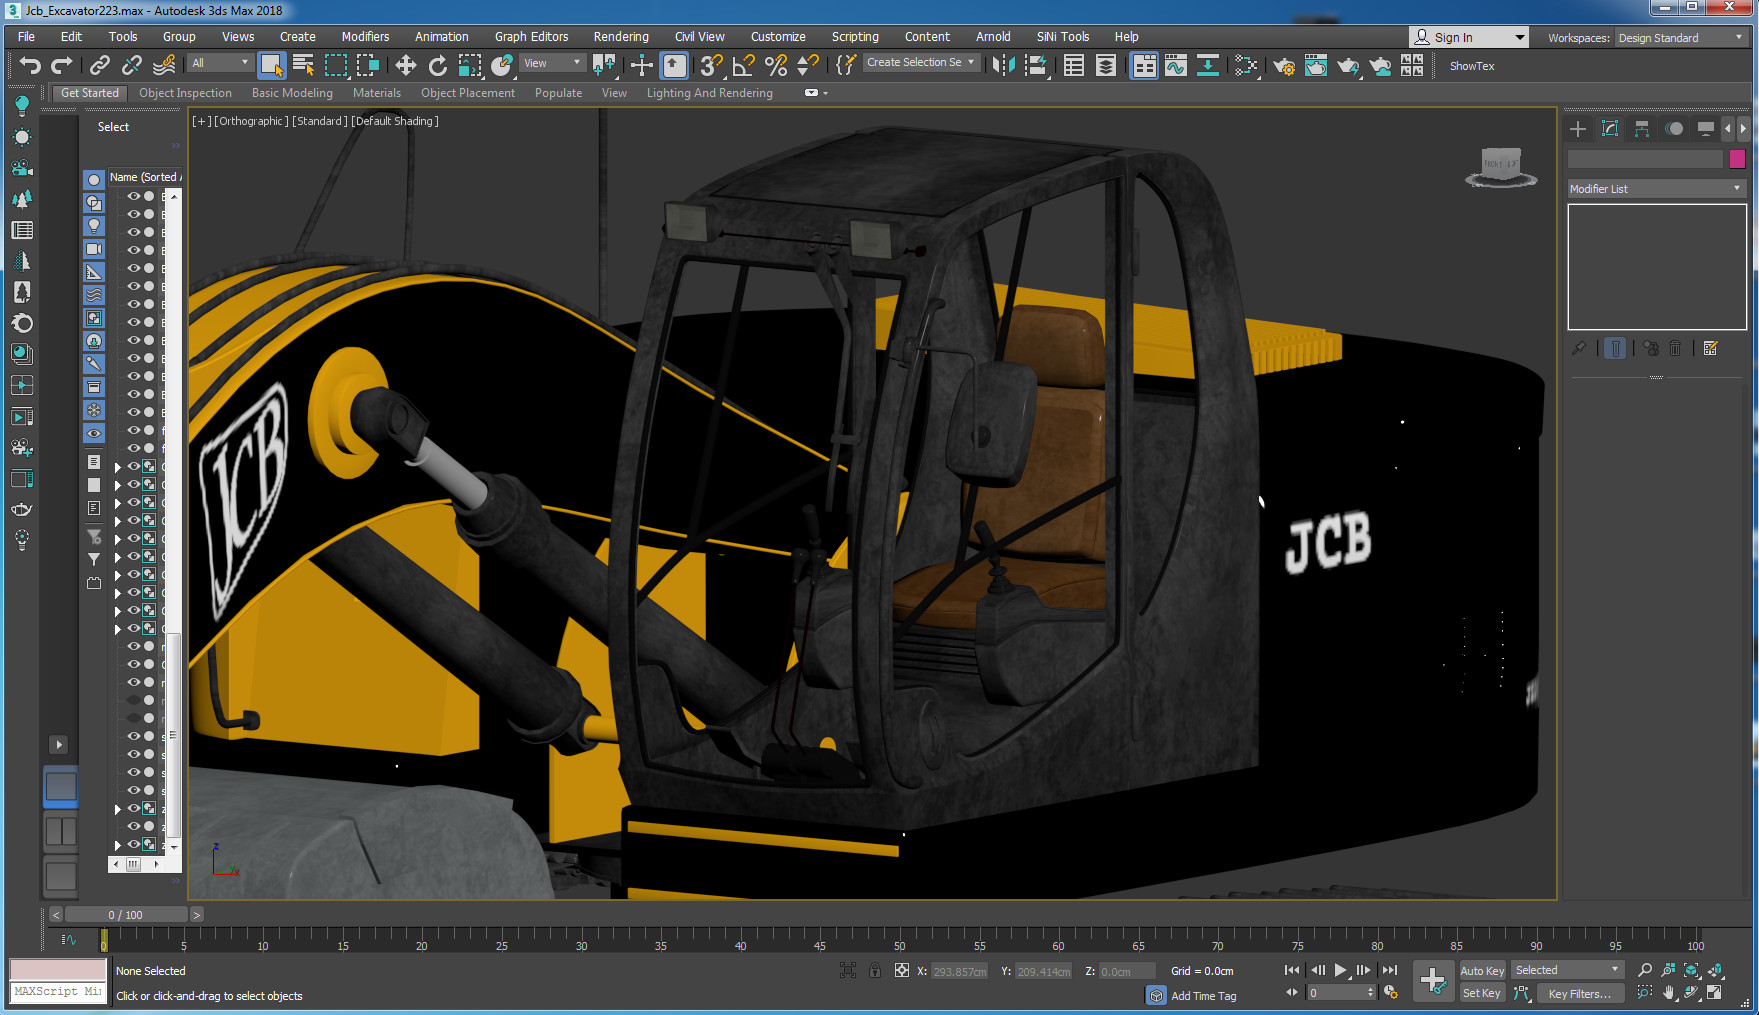The height and width of the screenshot is (1015, 1759).
Task: Click the pink object color swatch
Action: point(1737,158)
